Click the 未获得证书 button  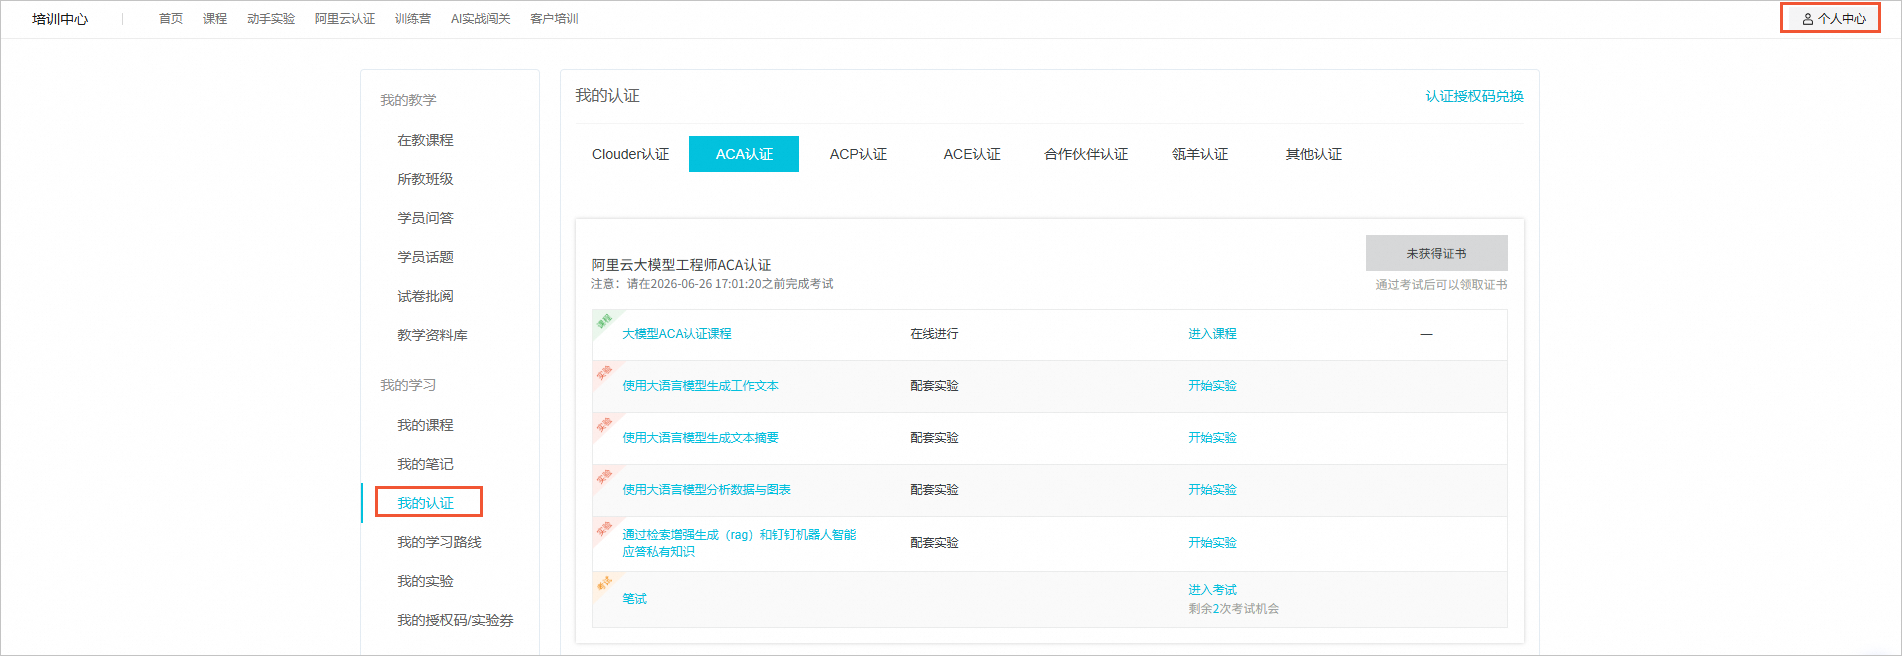point(1436,253)
